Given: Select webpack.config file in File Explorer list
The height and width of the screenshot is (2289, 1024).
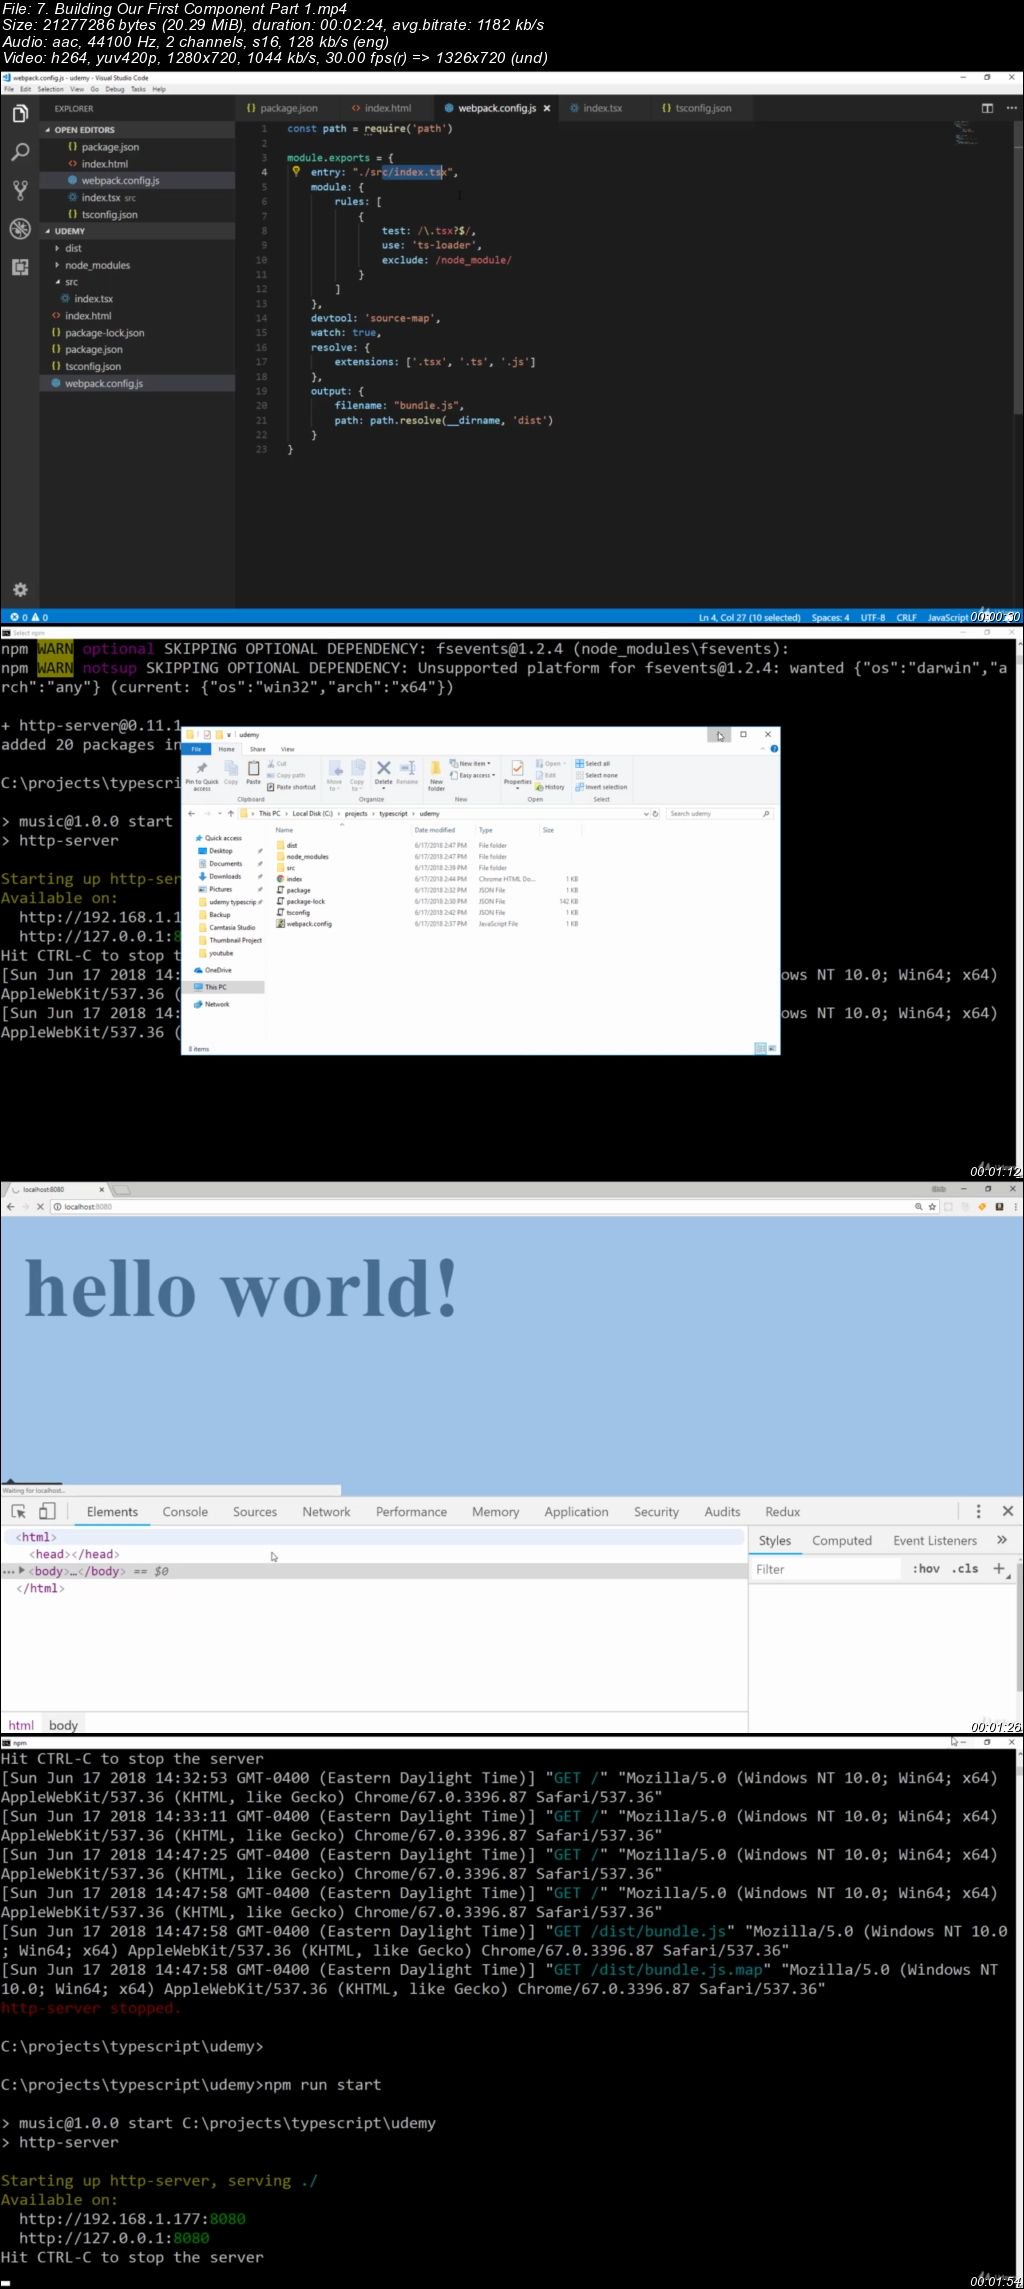Looking at the screenshot, I should tap(304, 924).
